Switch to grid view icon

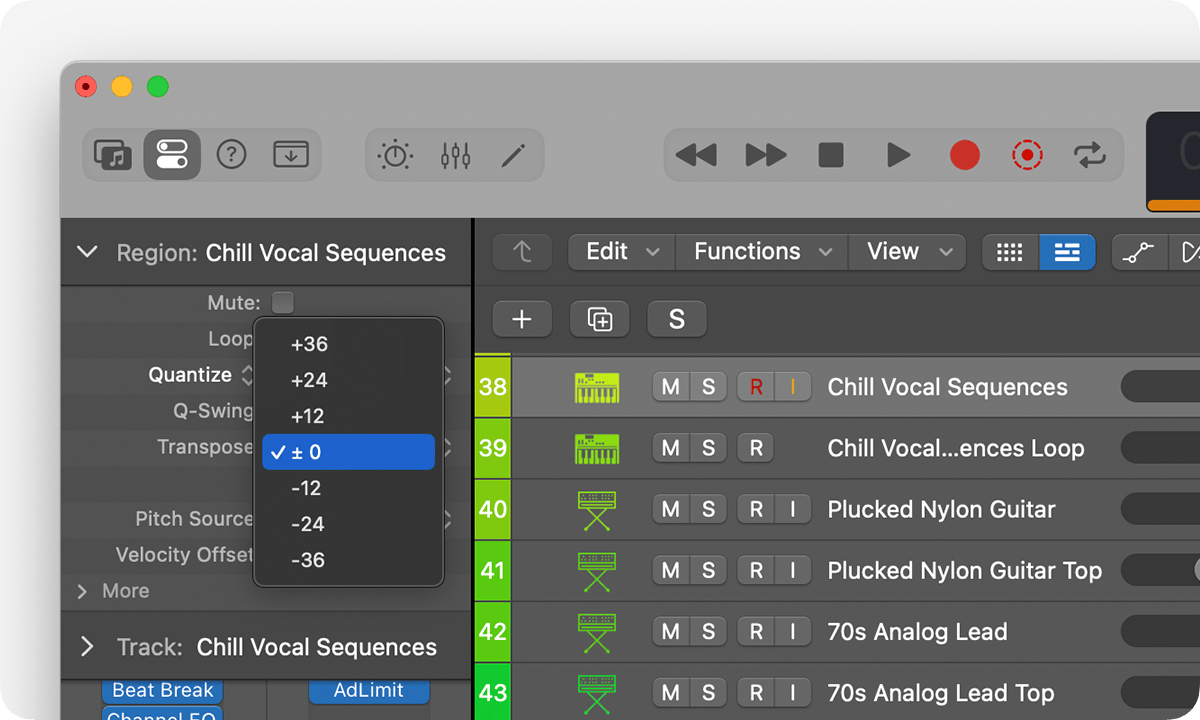tap(1010, 252)
